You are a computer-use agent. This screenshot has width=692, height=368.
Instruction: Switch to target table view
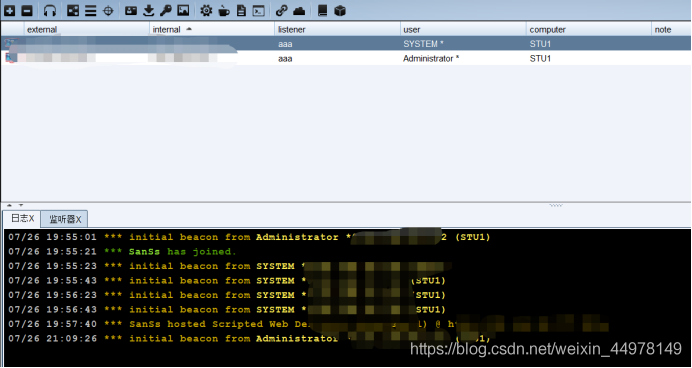coord(108,11)
